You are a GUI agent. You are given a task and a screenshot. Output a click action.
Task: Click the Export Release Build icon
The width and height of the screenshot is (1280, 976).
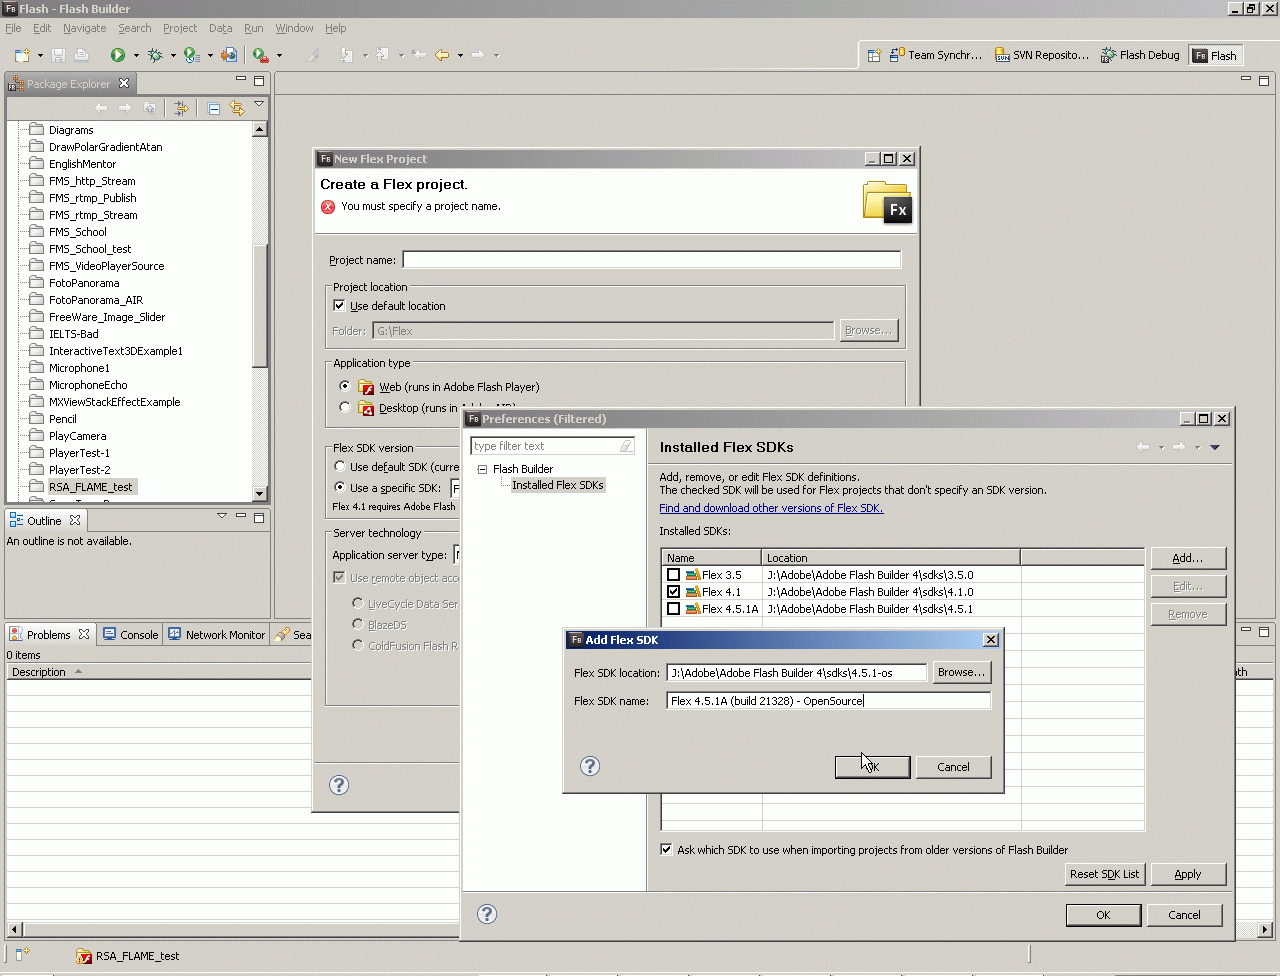[x=229, y=55]
